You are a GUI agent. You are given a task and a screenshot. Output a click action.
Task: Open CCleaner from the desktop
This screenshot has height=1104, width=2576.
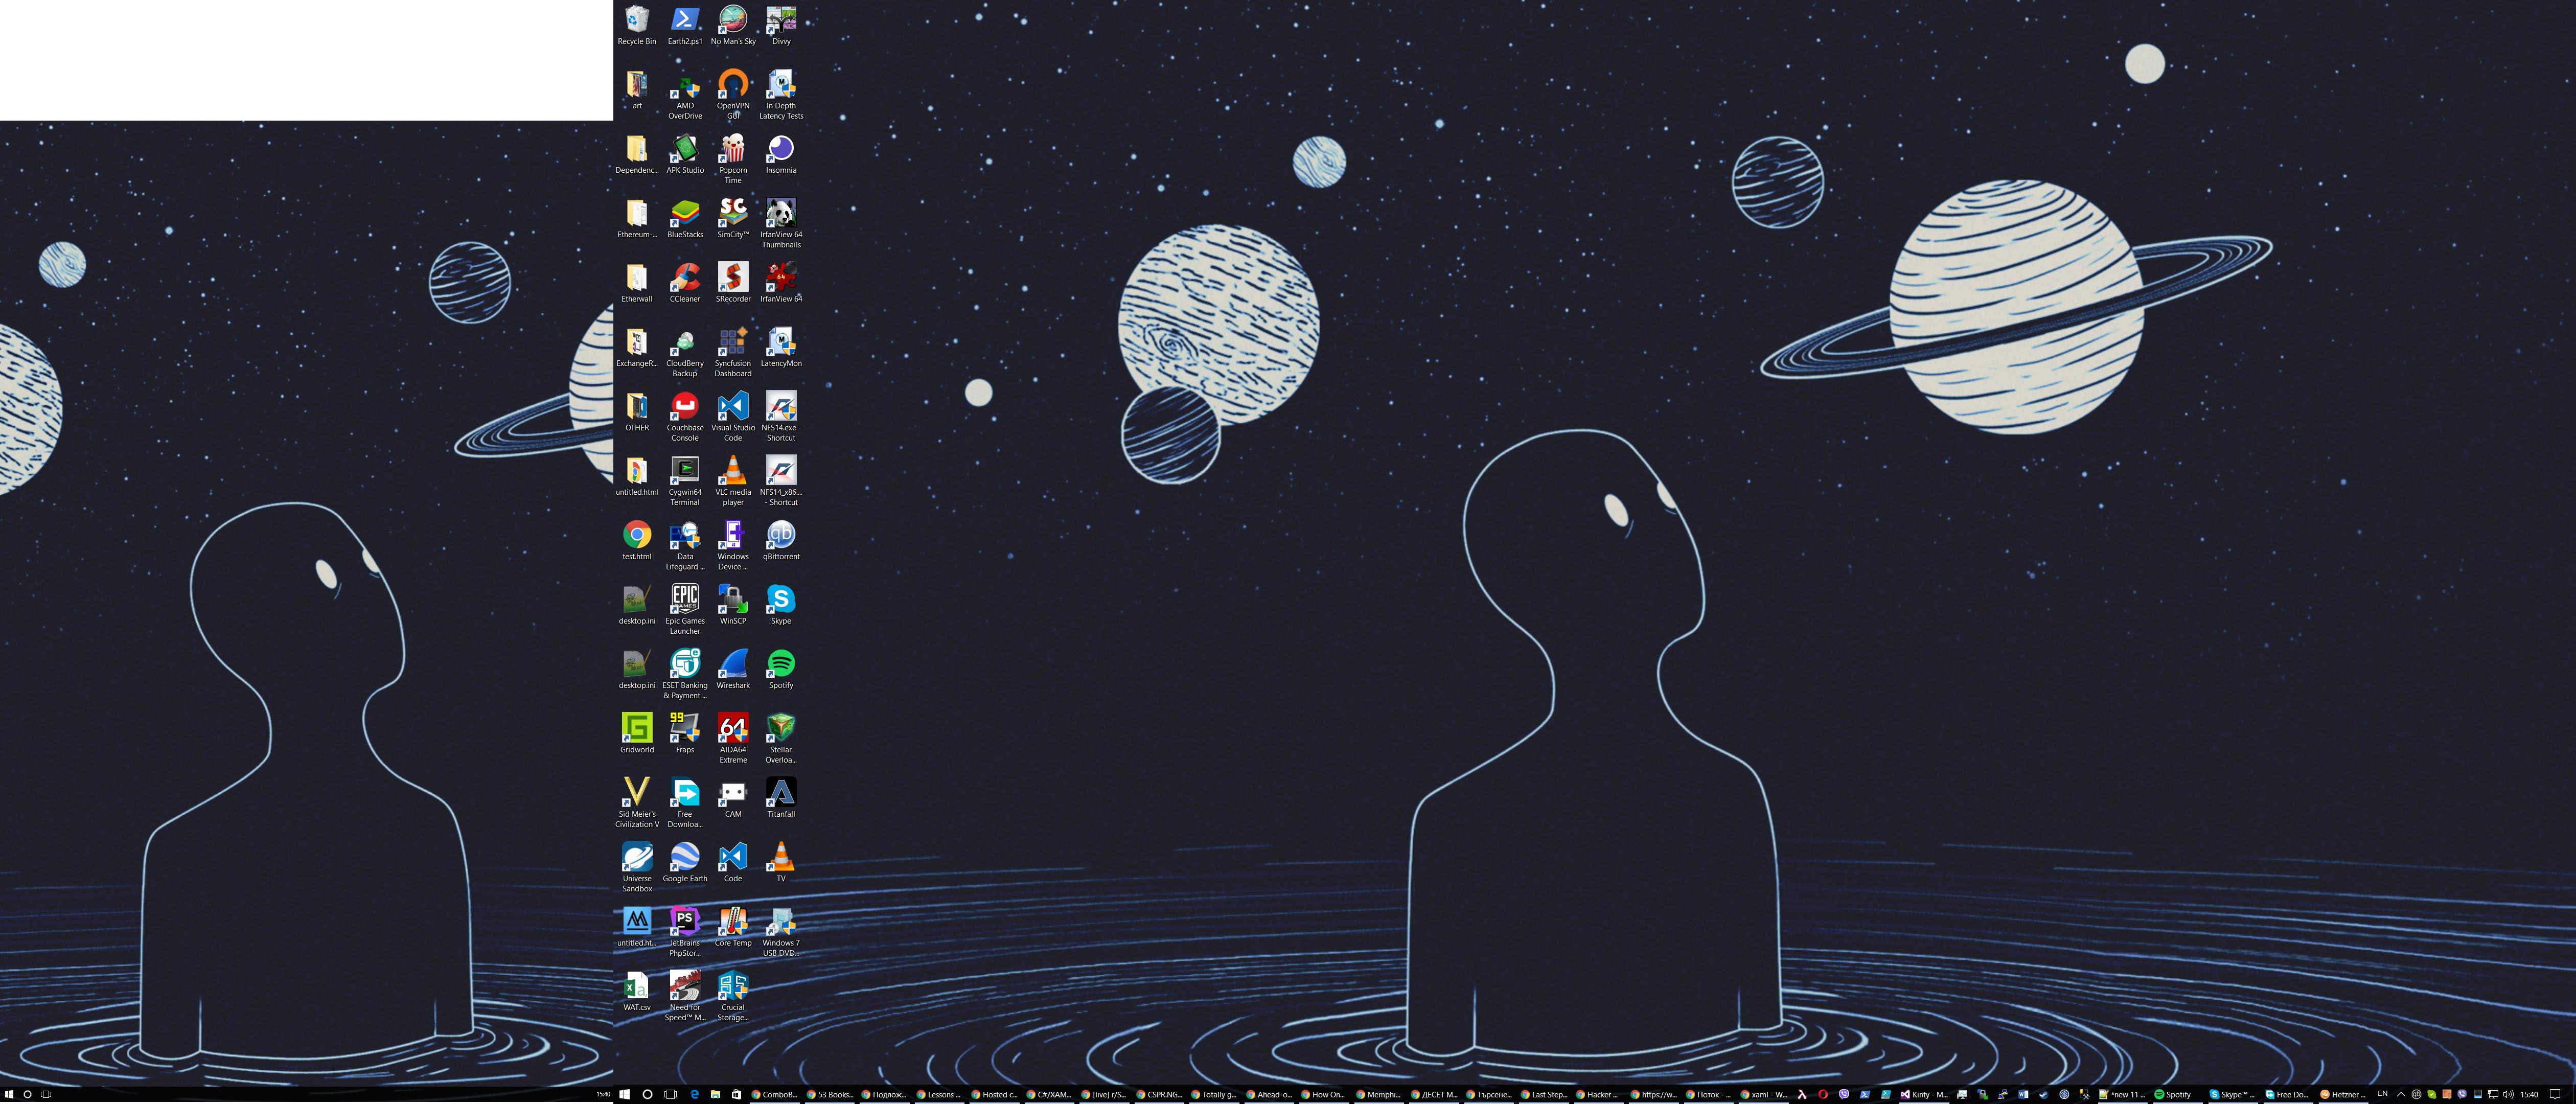685,283
